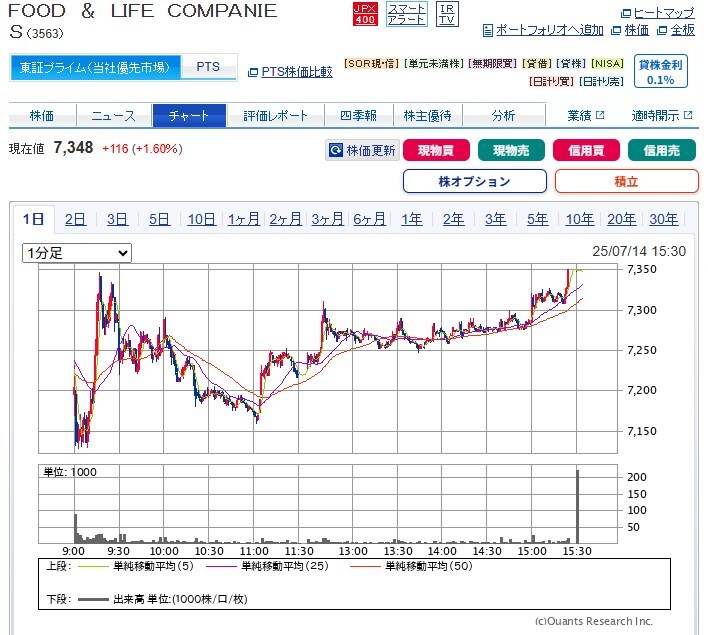Viewport: 708px width, 635px height.
Task: Click the 現物買 button
Action: (436, 150)
